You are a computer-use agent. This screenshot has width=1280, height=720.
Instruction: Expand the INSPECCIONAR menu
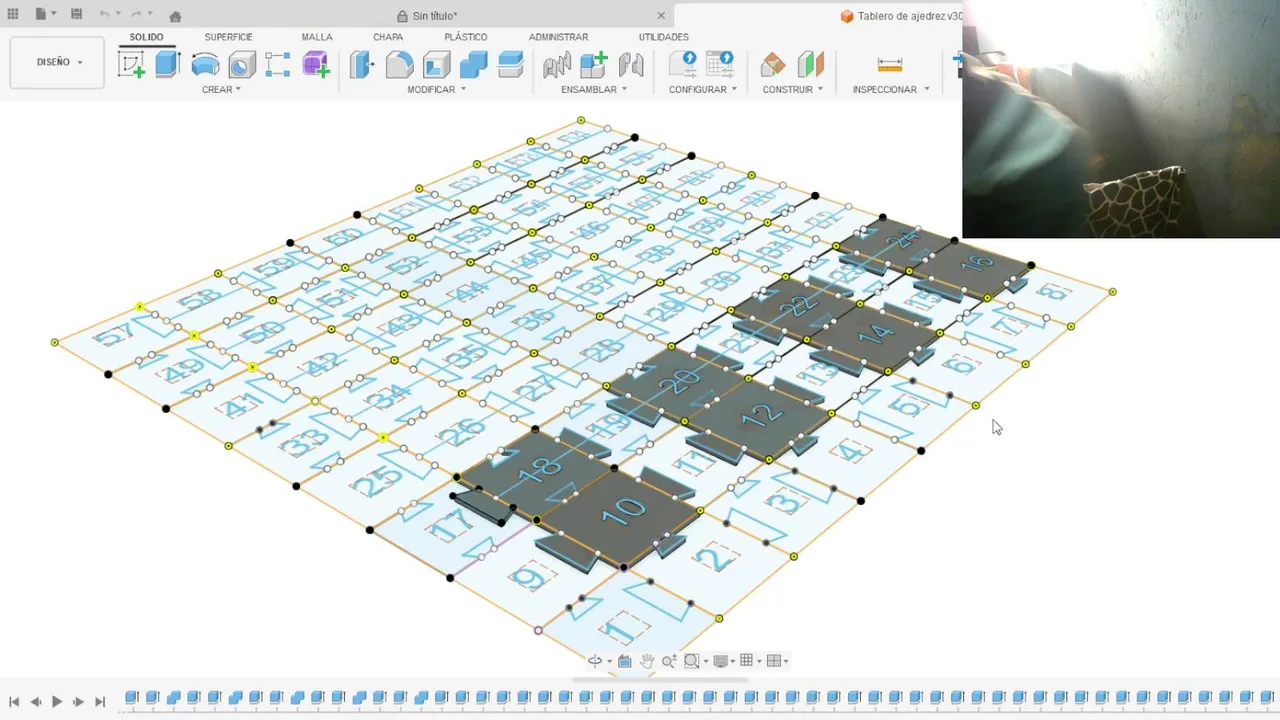[x=891, y=89]
